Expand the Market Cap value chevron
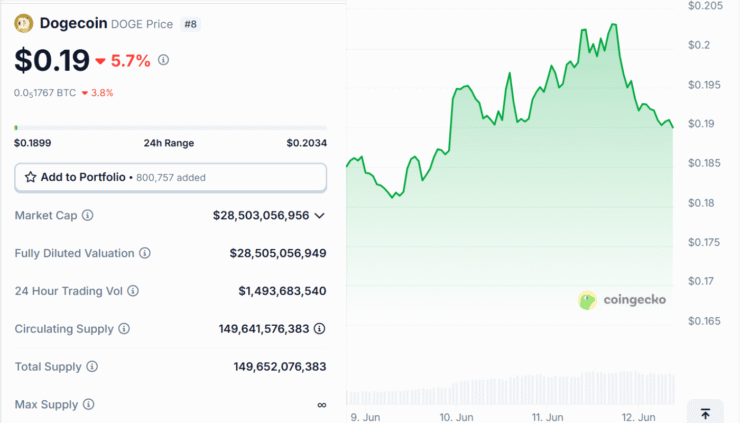The image size is (740, 423). (x=320, y=216)
